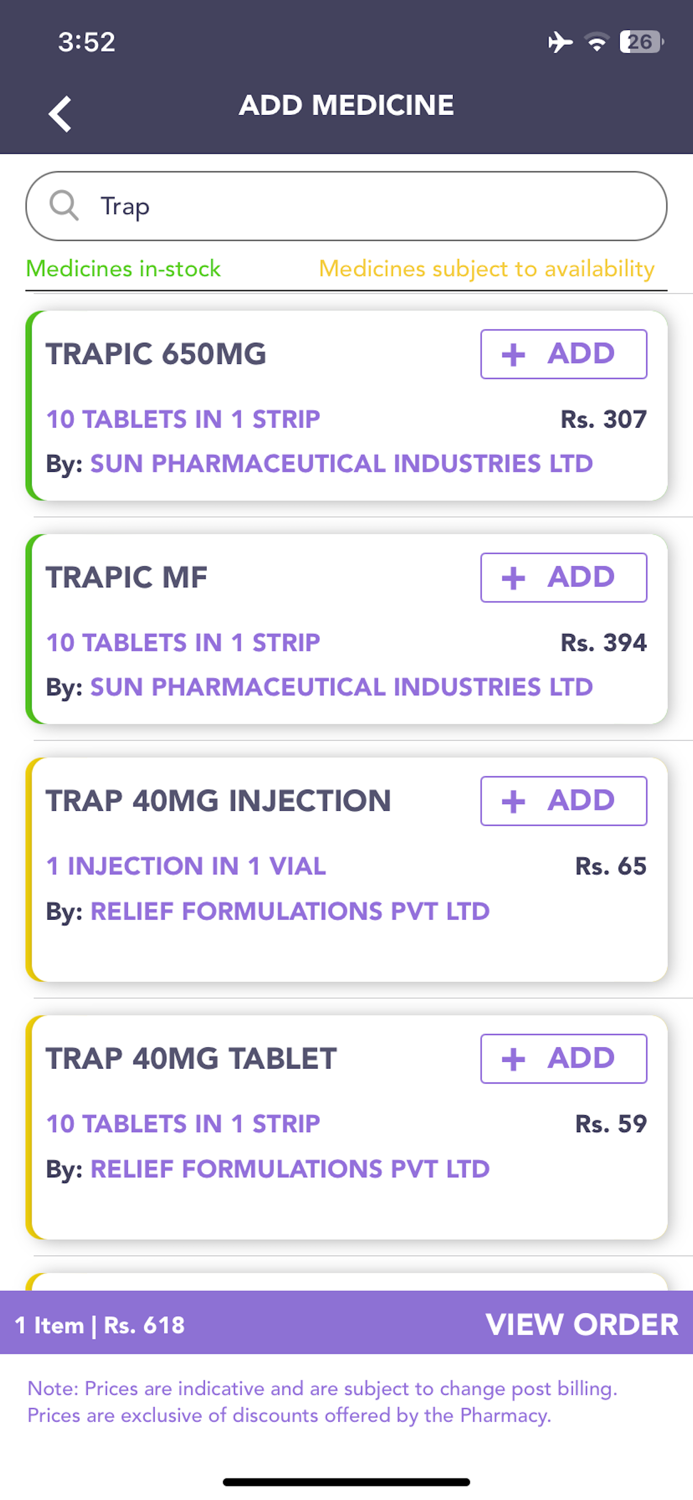This screenshot has width=693, height=1500.
Task: Click the plus icon on TRAPIC 650MG
Action: click(x=514, y=353)
